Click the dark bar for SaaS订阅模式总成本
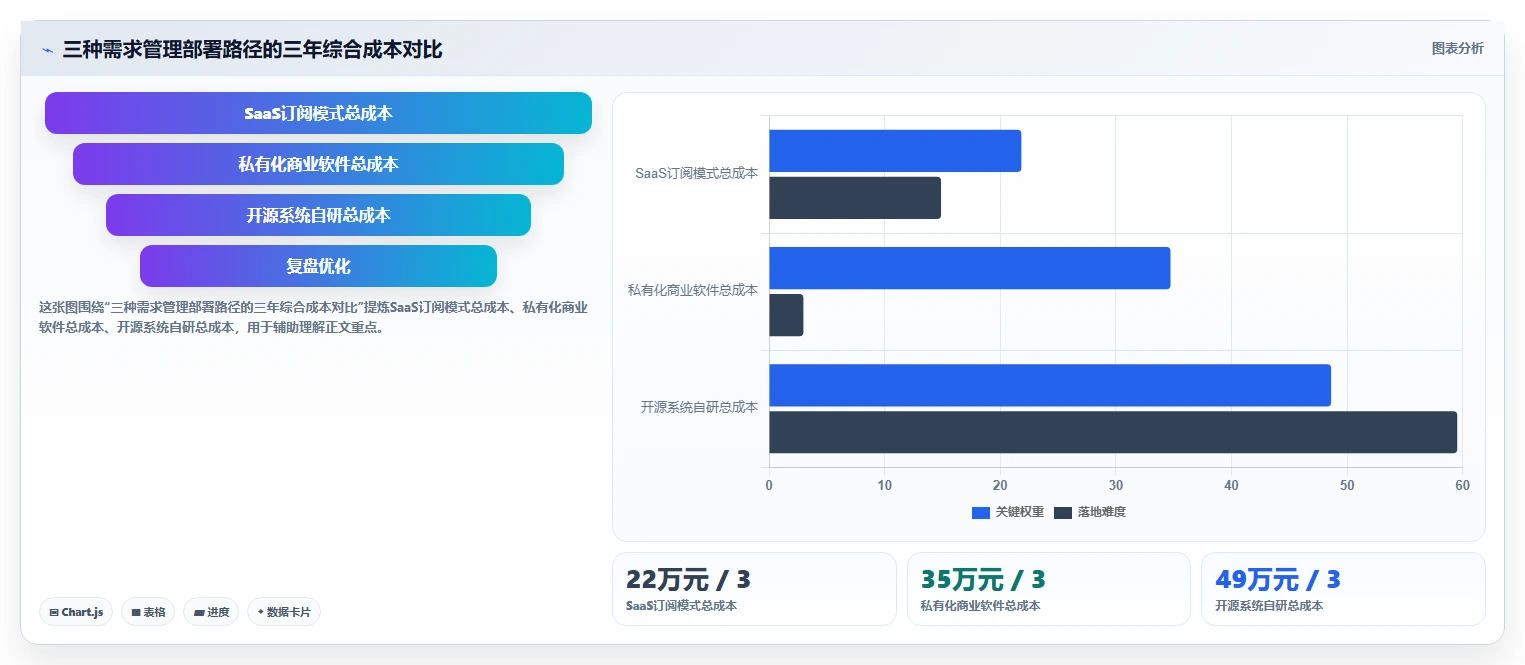The width and height of the screenshot is (1525, 665). tap(855, 198)
